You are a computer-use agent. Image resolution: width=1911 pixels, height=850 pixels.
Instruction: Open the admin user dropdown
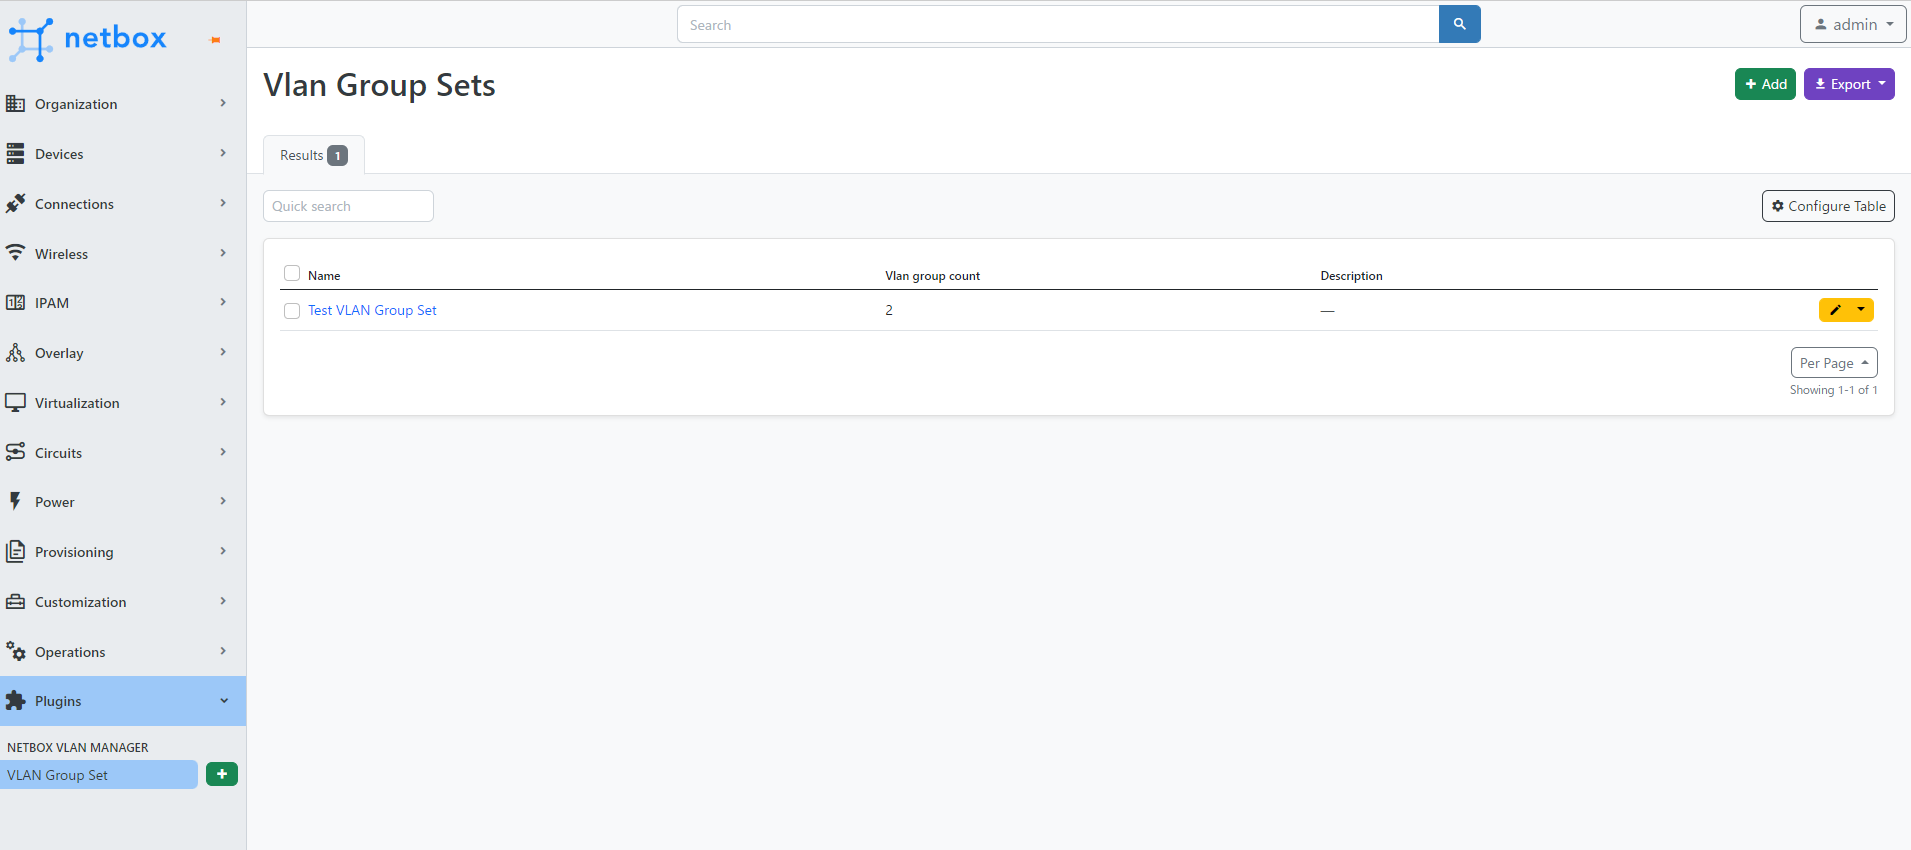coord(1853,24)
